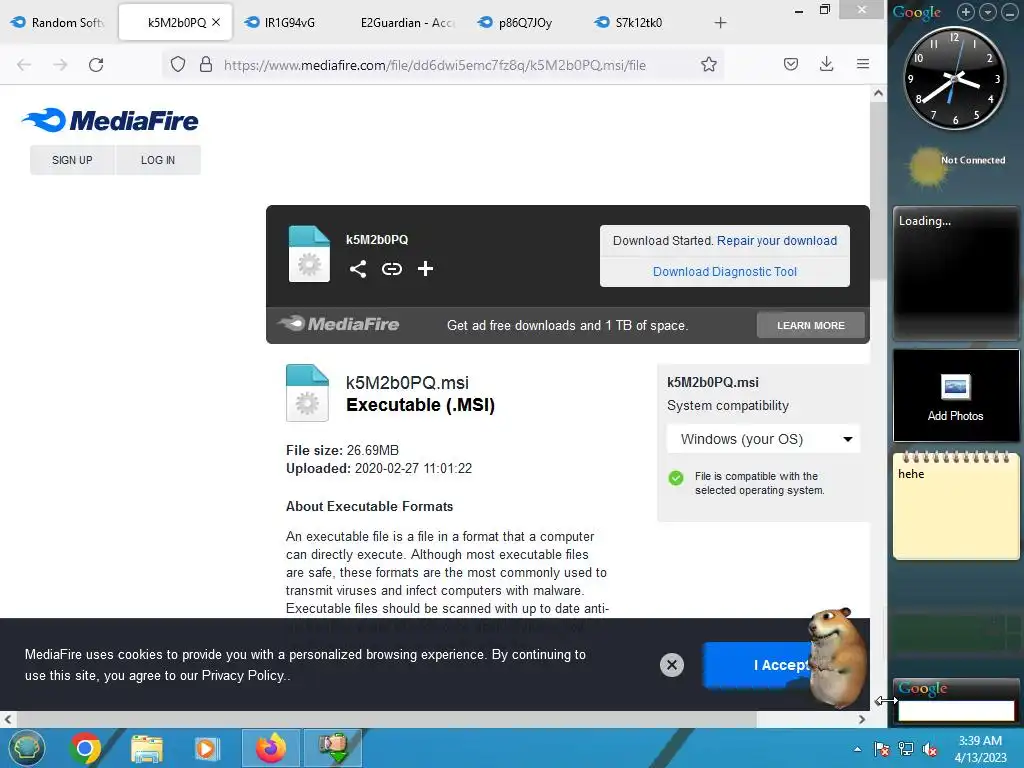1024x768 pixels.
Task: Click the Firefox back arrow
Action: point(24,65)
